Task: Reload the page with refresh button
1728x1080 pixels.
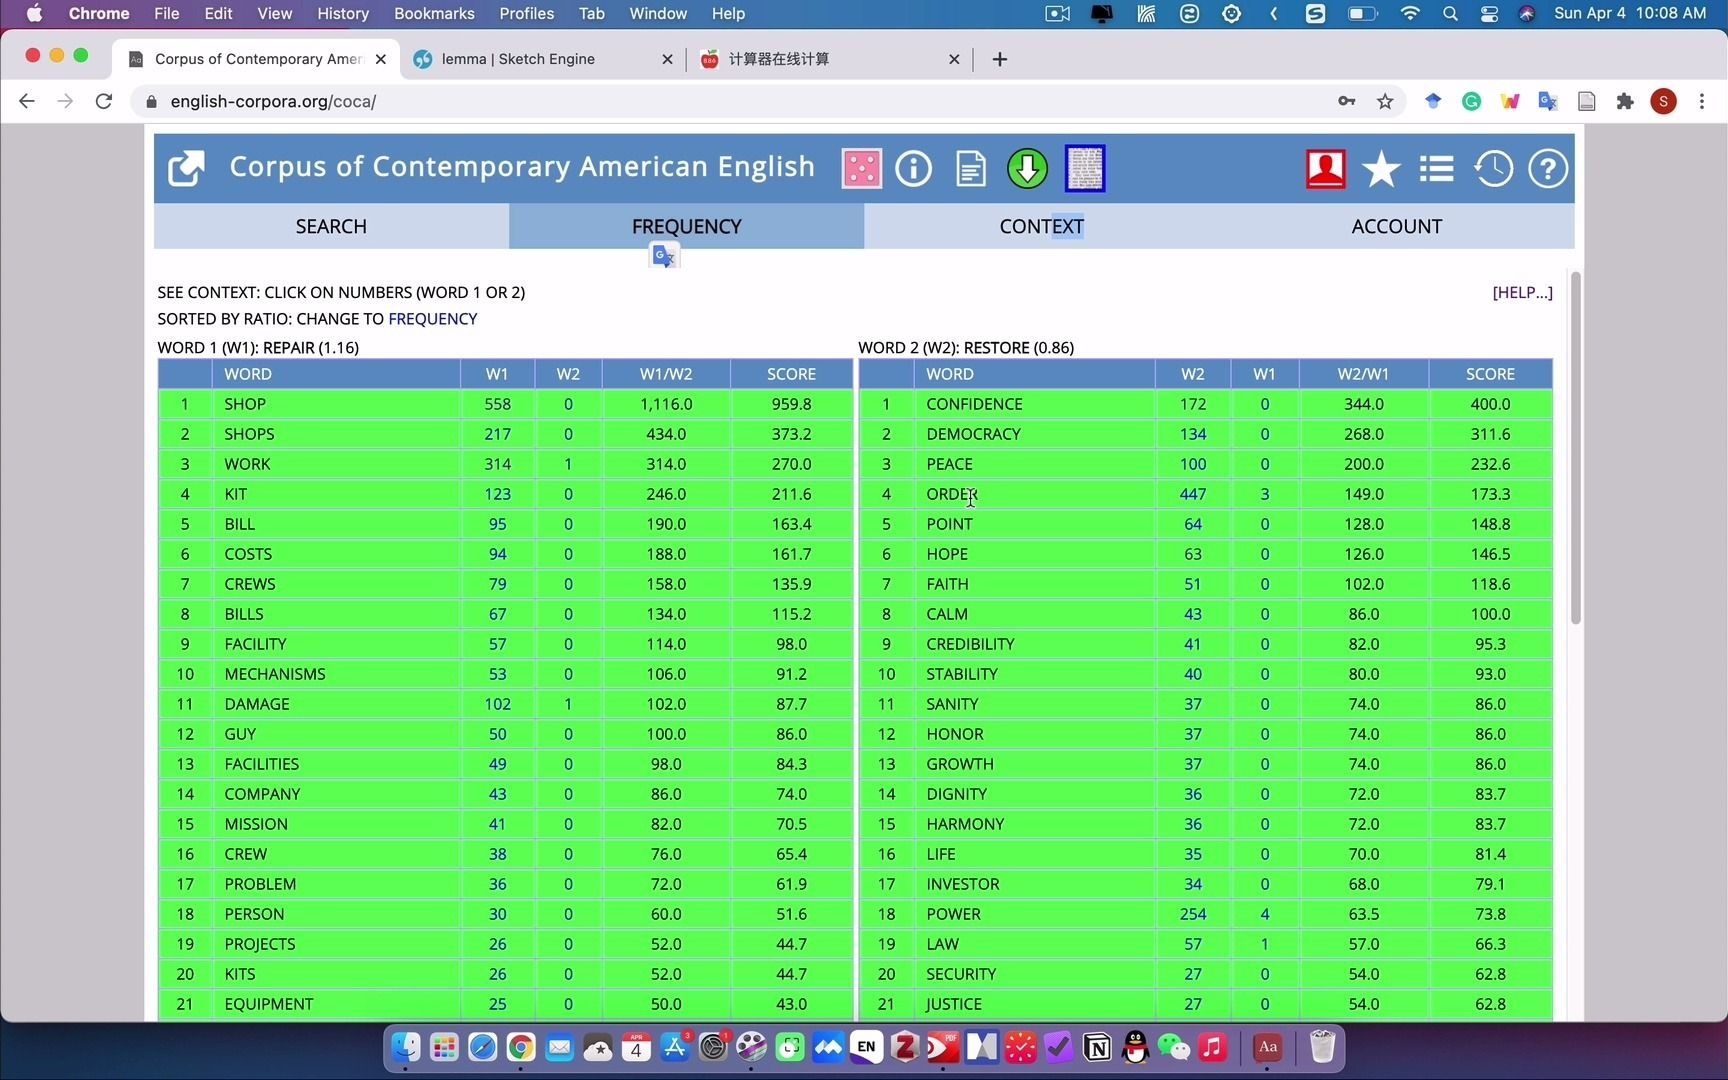Action: (103, 101)
